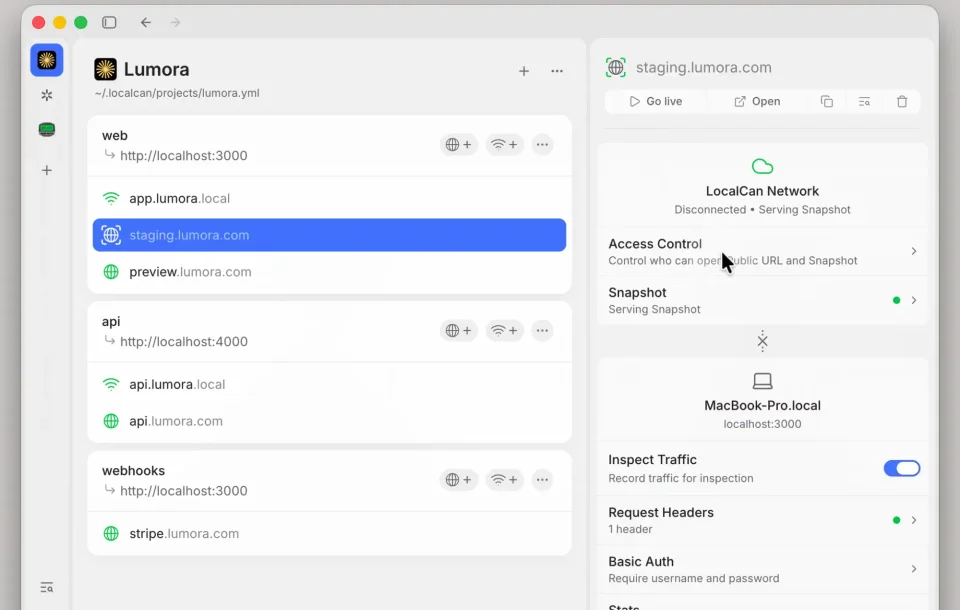Add a public URL to the webhooks service
The height and width of the screenshot is (610, 960).
(x=459, y=480)
